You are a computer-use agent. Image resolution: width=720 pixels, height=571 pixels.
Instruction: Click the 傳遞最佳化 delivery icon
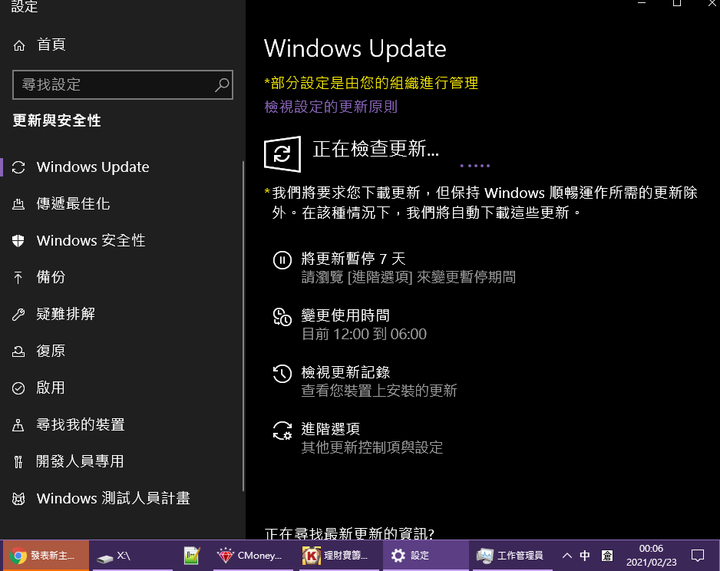(18, 204)
